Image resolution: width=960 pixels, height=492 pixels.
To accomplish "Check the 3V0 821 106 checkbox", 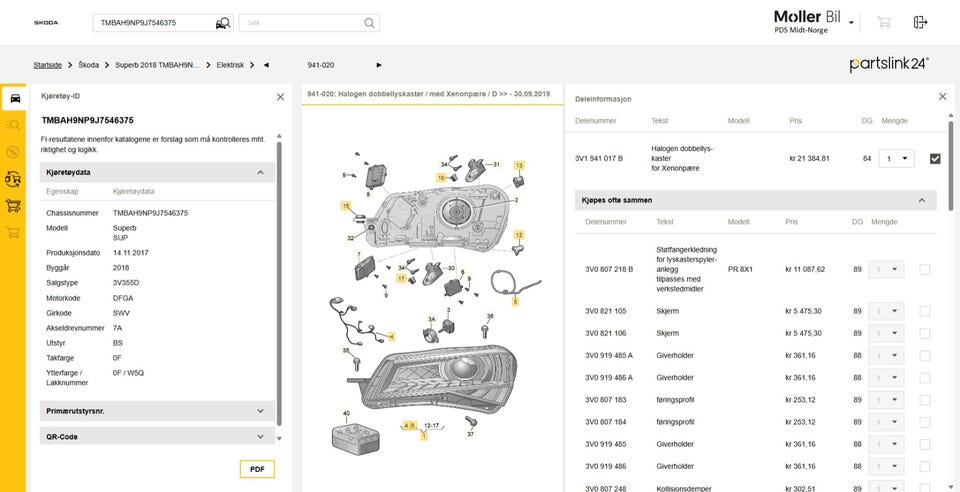I will pyautogui.click(x=924, y=334).
